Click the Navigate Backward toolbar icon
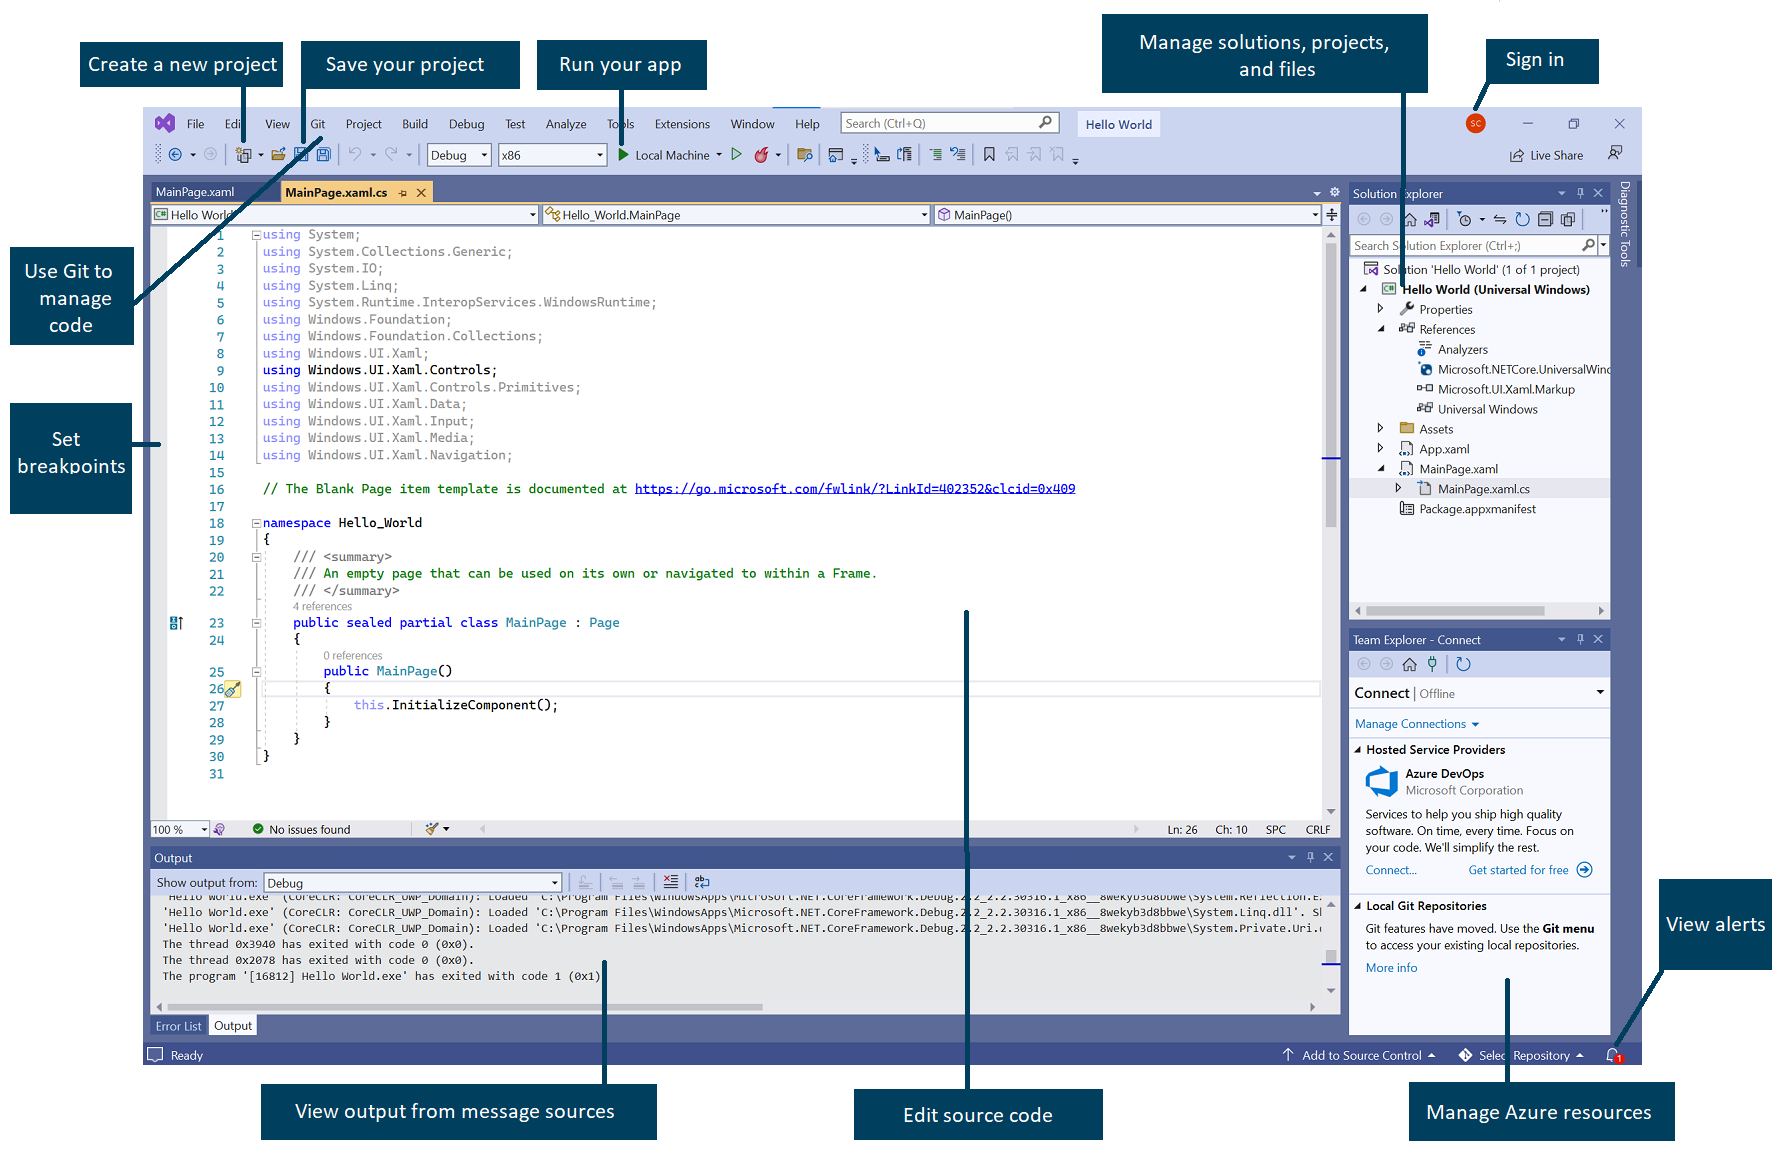This screenshot has height=1172, width=1788. tap(175, 155)
